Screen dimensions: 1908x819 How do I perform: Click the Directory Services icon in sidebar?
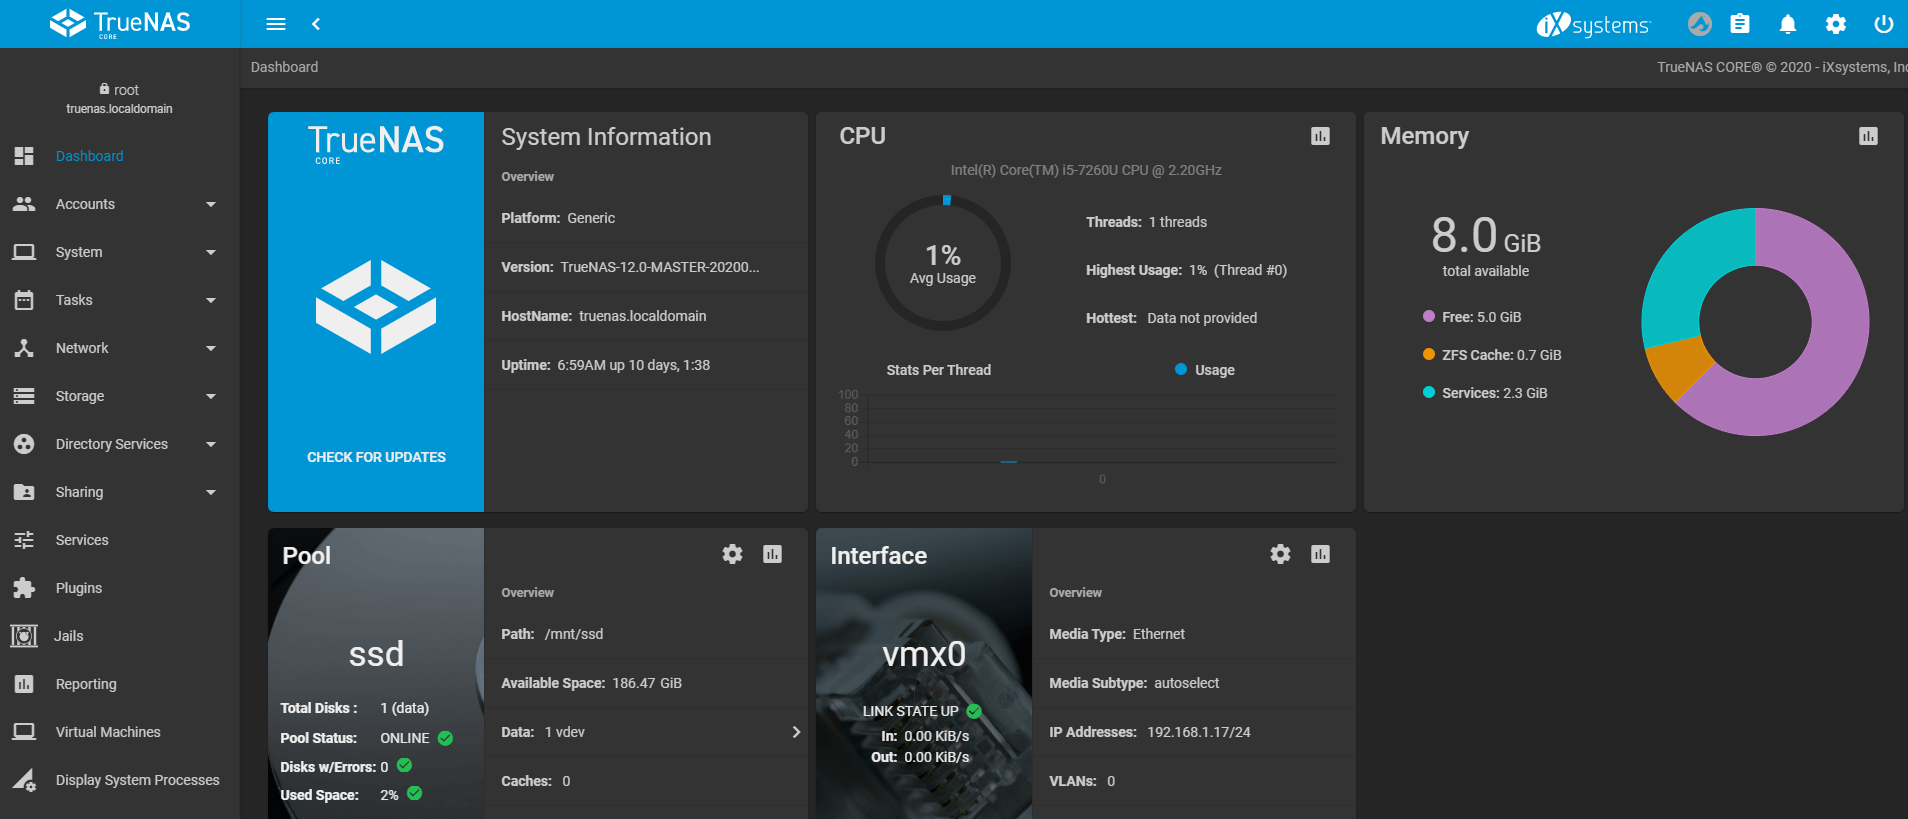tap(24, 444)
